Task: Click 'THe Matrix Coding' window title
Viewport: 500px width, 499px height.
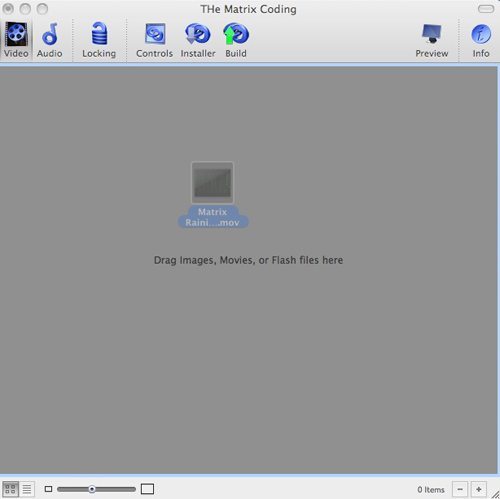Action: pos(248,9)
